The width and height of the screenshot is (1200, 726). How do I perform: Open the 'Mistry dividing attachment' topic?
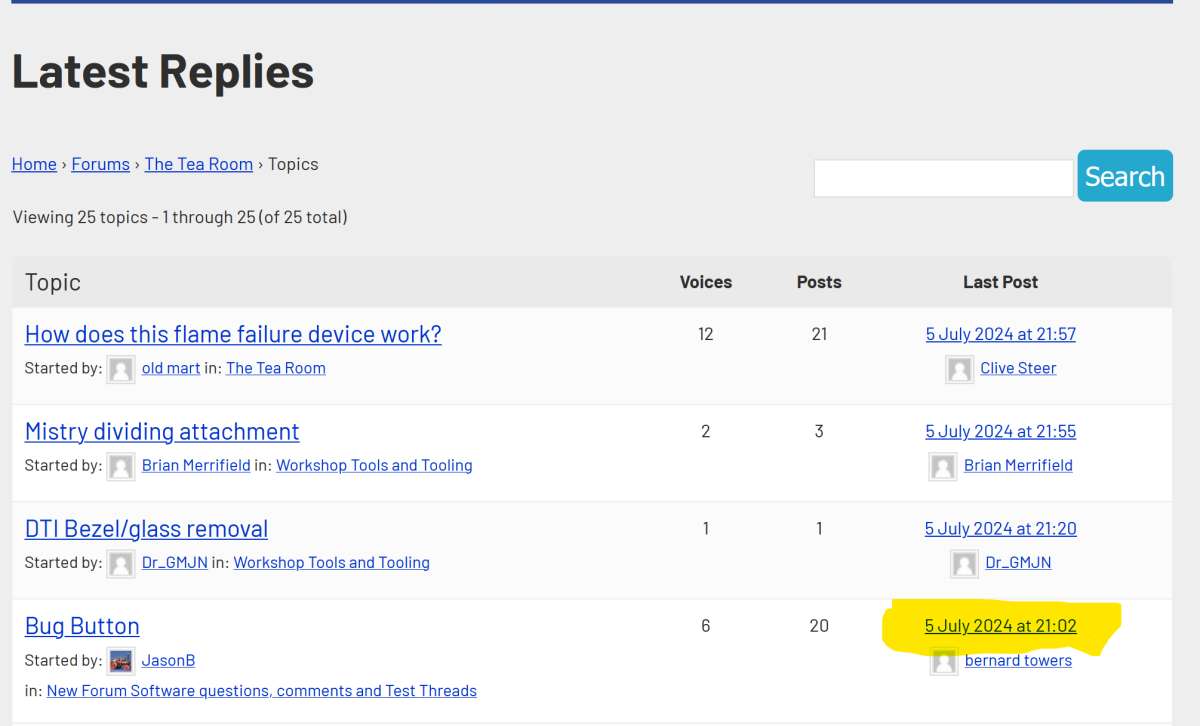tap(162, 431)
